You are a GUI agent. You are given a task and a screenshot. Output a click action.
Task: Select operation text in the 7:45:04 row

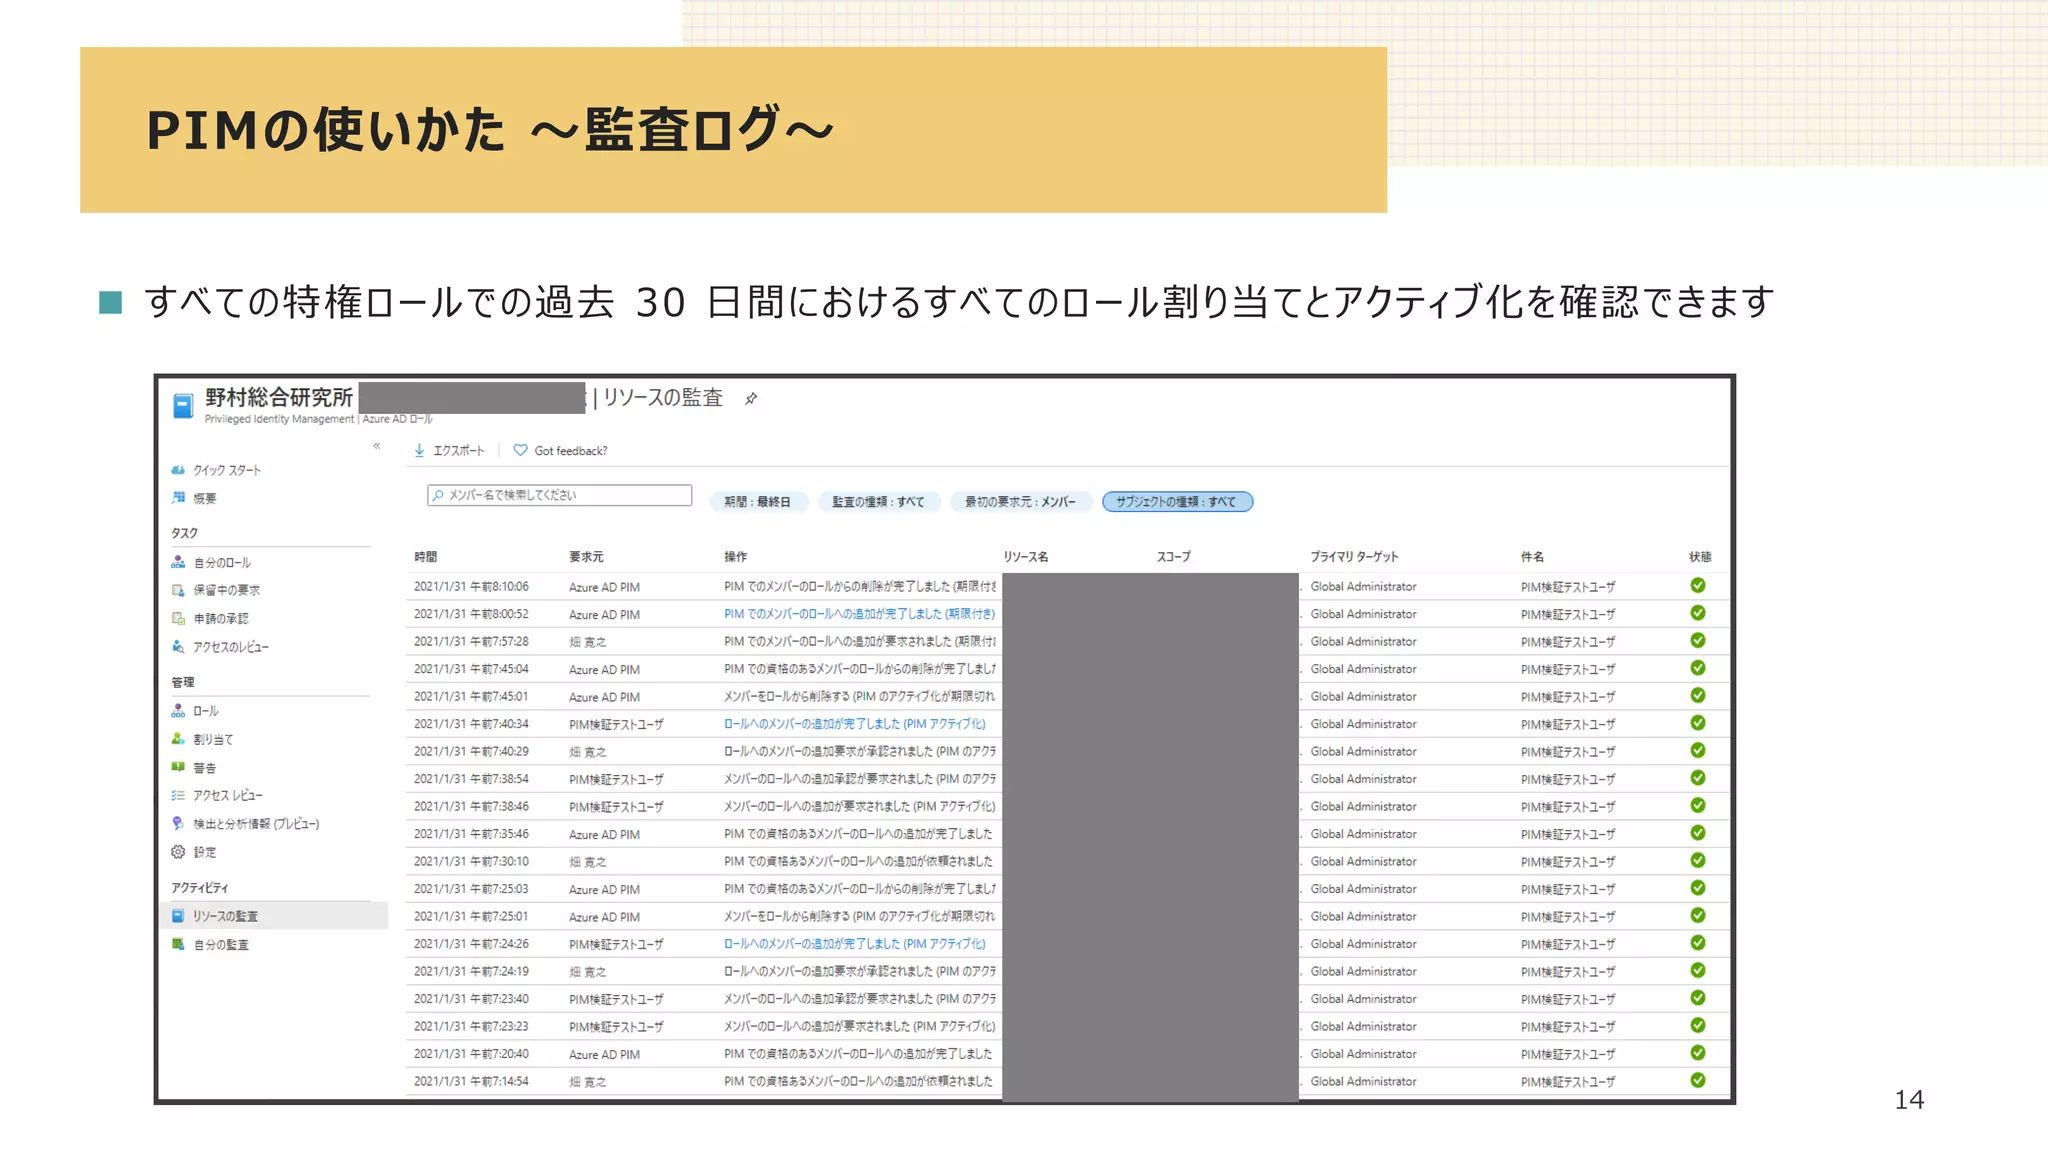(859, 669)
